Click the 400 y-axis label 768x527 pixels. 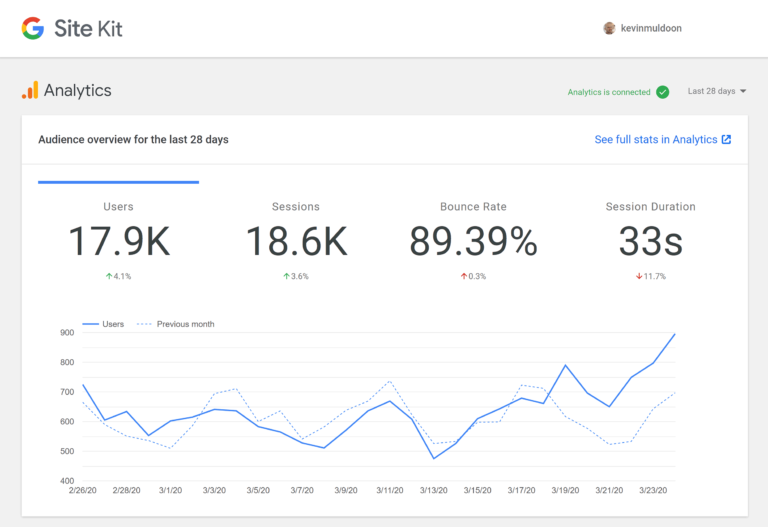[67, 481]
